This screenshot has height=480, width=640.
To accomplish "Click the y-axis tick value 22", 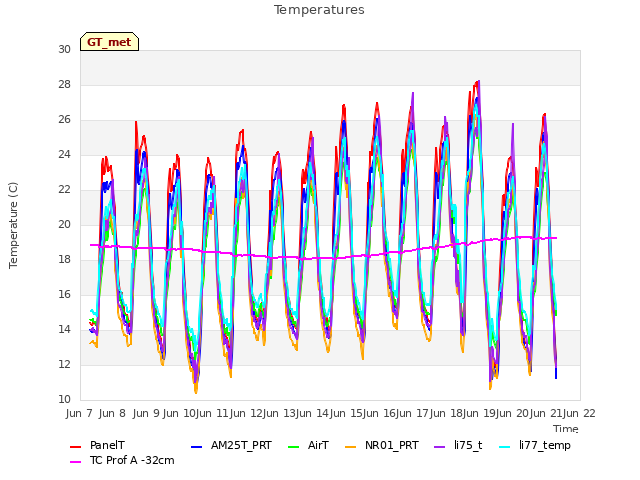I will click(x=64, y=190).
